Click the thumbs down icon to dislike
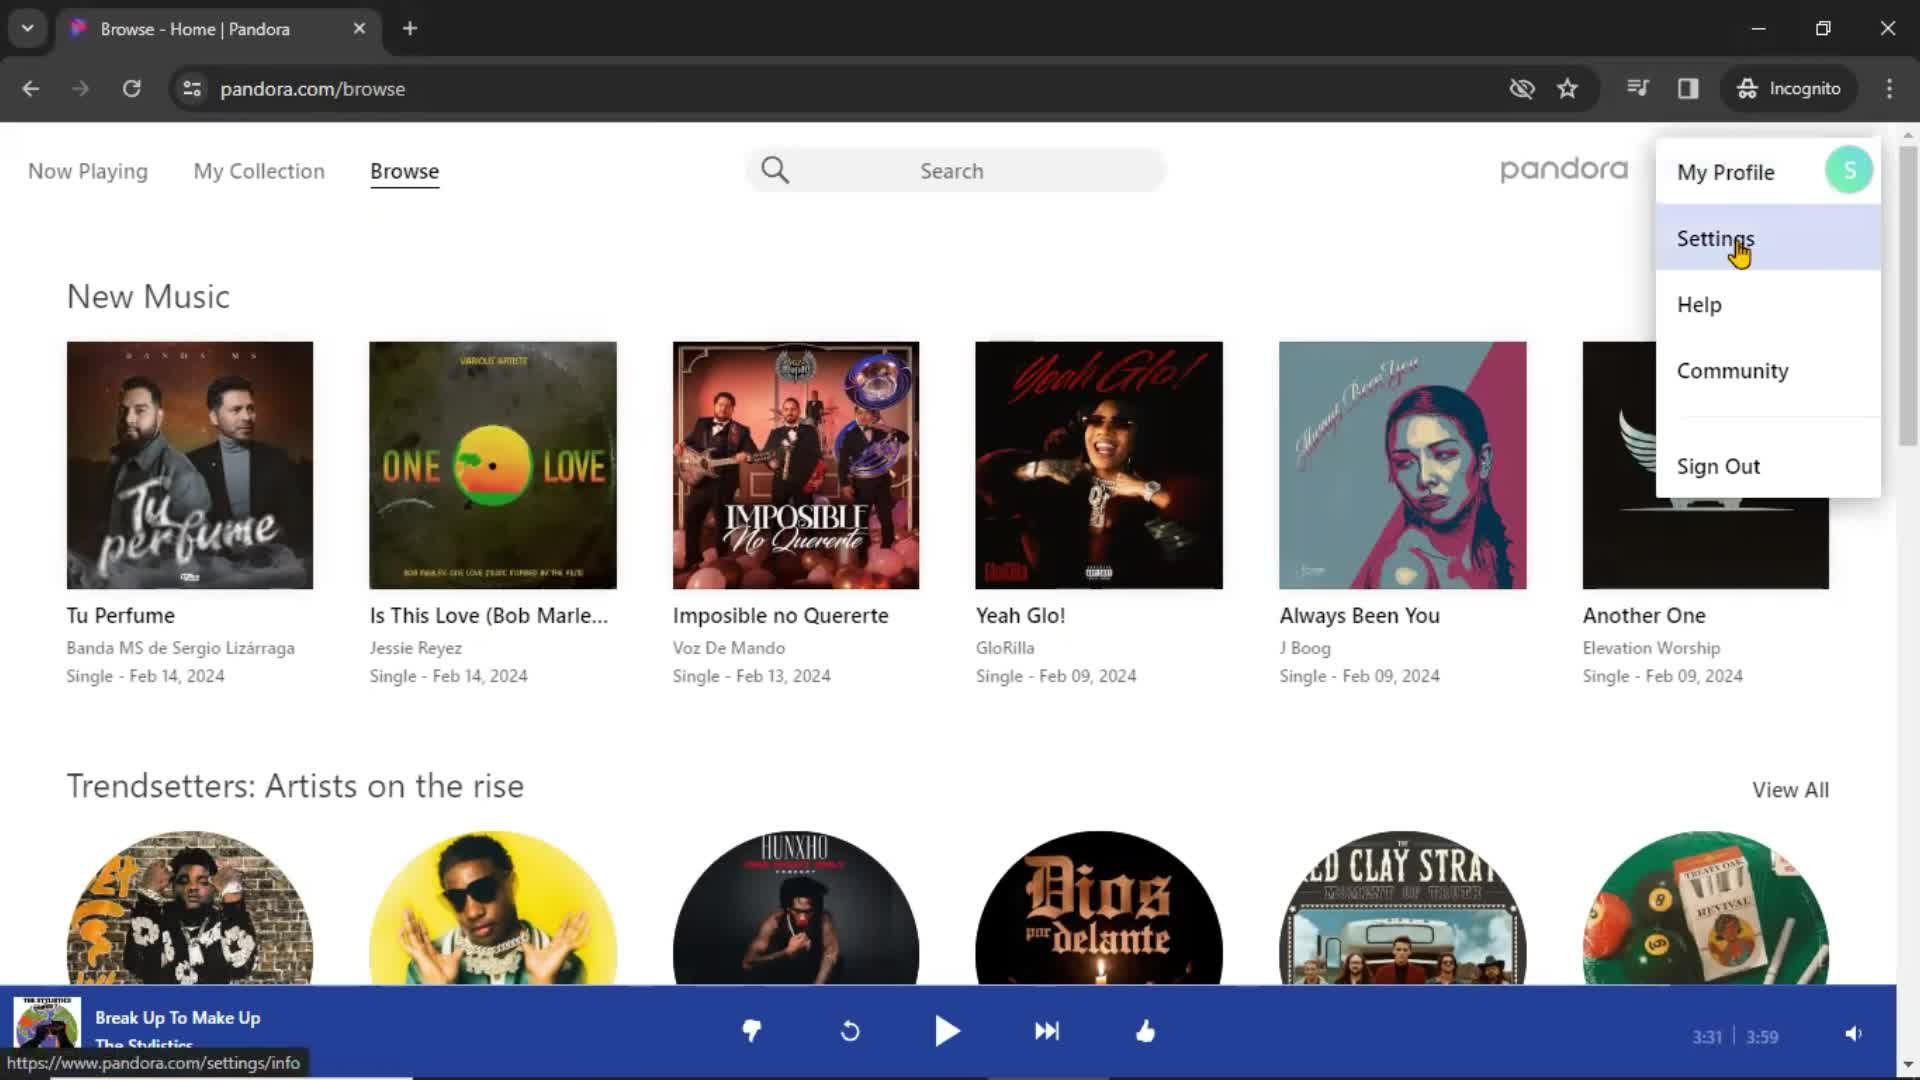 [750, 1031]
